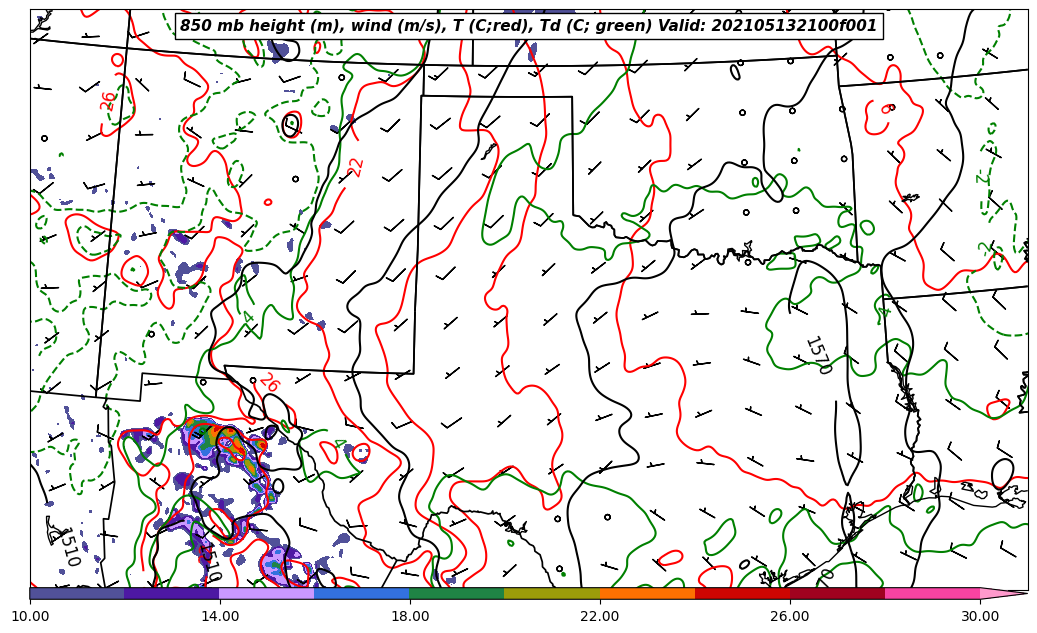The width and height of the screenshot is (1037, 633).
Task: Choose the green 18–20 colorbar segment
Action: 457,593
